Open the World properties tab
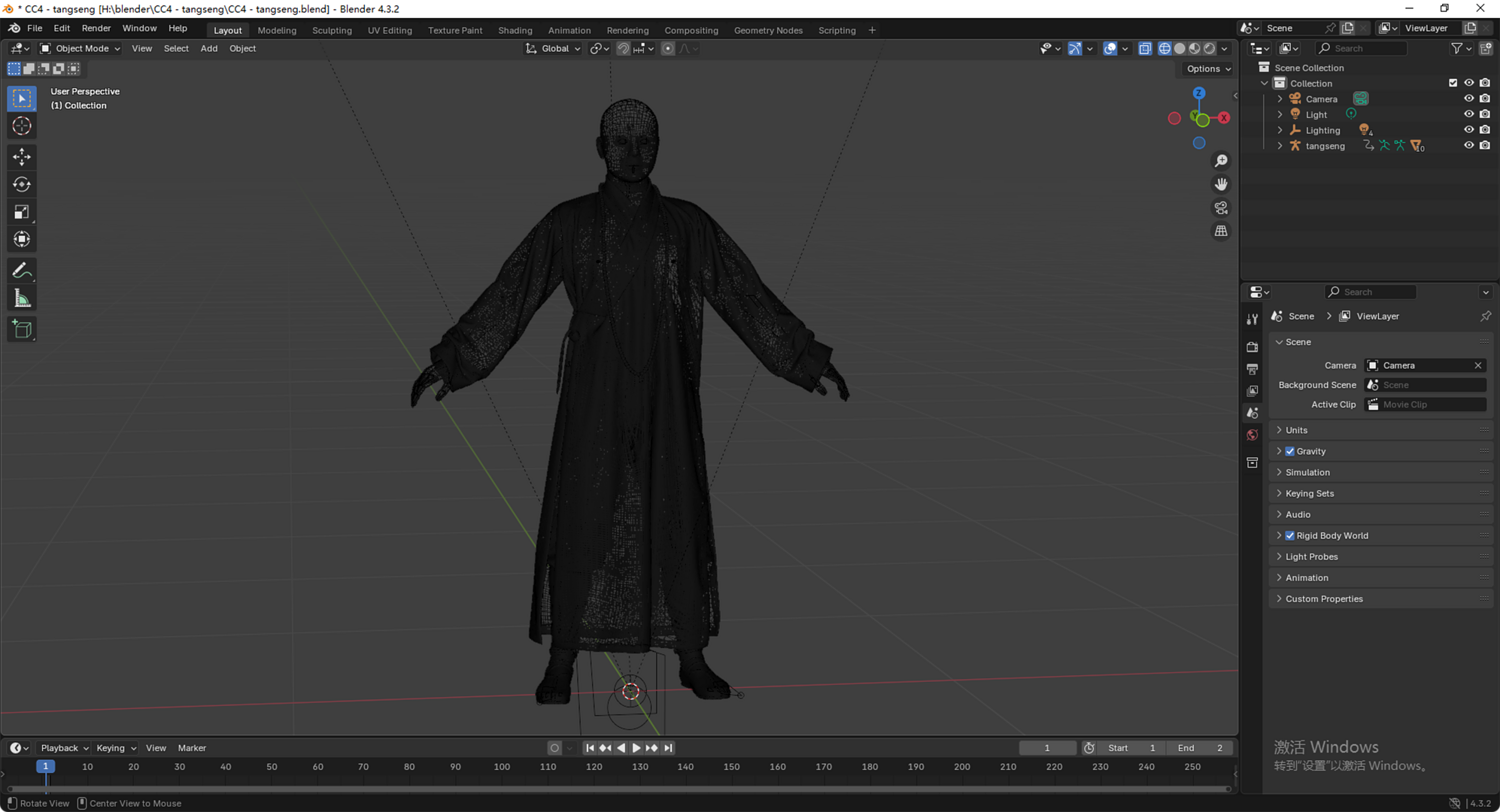Viewport: 1500px width, 812px height. point(1252,435)
